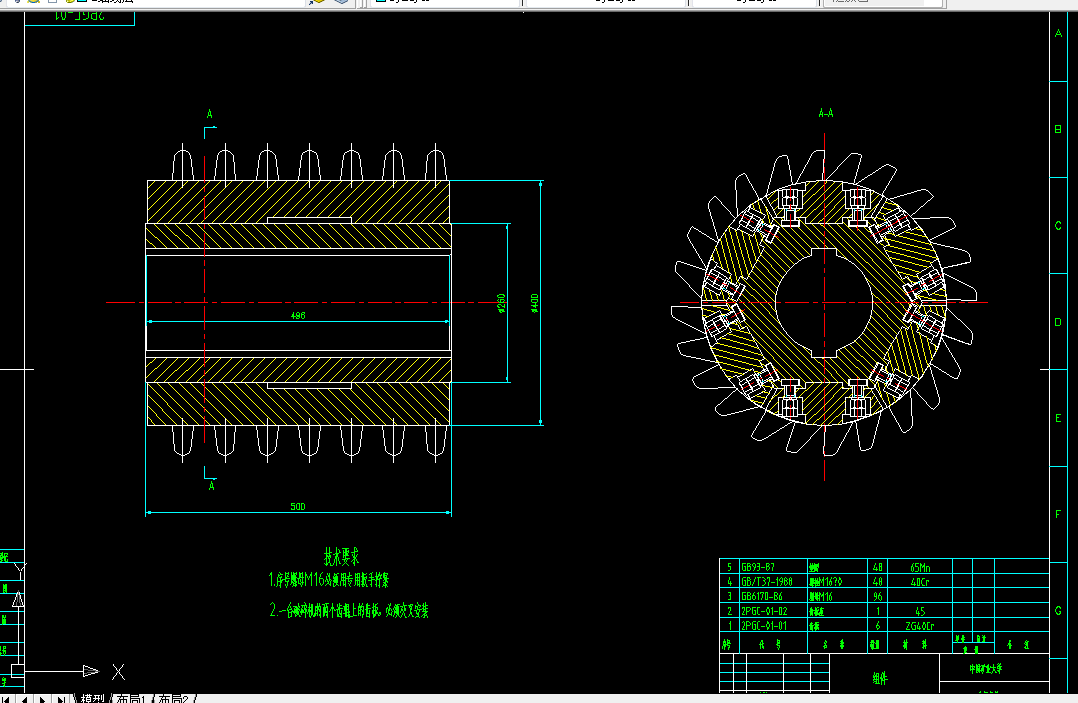The height and width of the screenshot is (703, 1078).
Task: Jump to first layout tab arrow
Action: pos(7,699)
